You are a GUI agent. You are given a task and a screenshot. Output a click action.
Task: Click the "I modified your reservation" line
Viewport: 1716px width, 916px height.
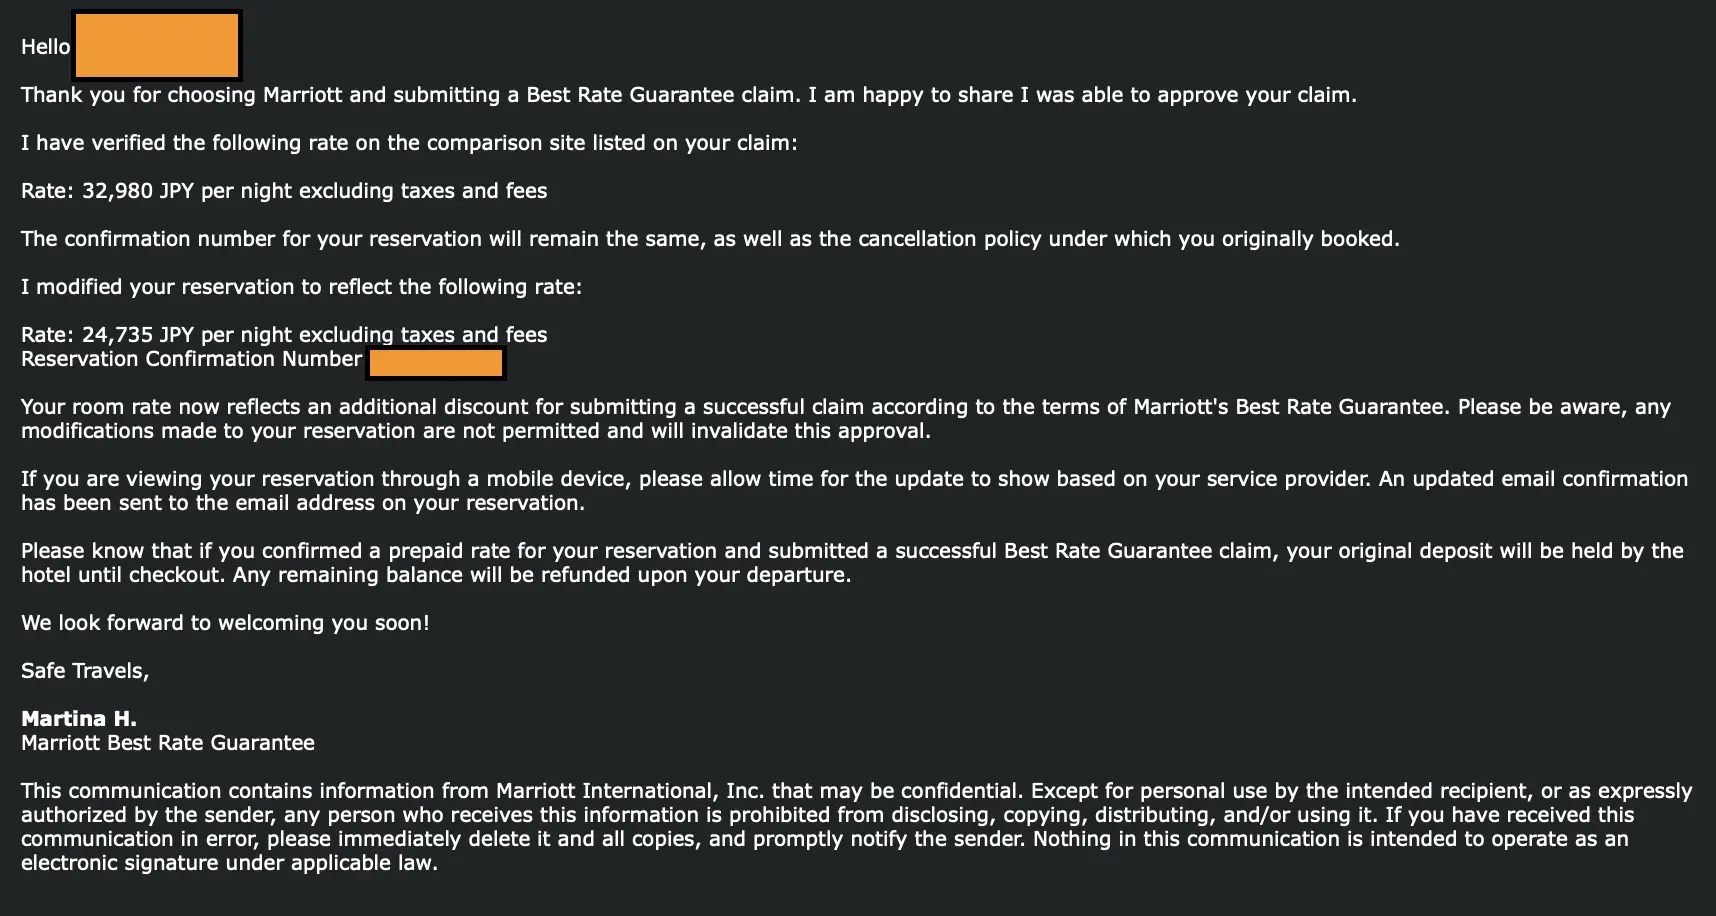coord(301,287)
